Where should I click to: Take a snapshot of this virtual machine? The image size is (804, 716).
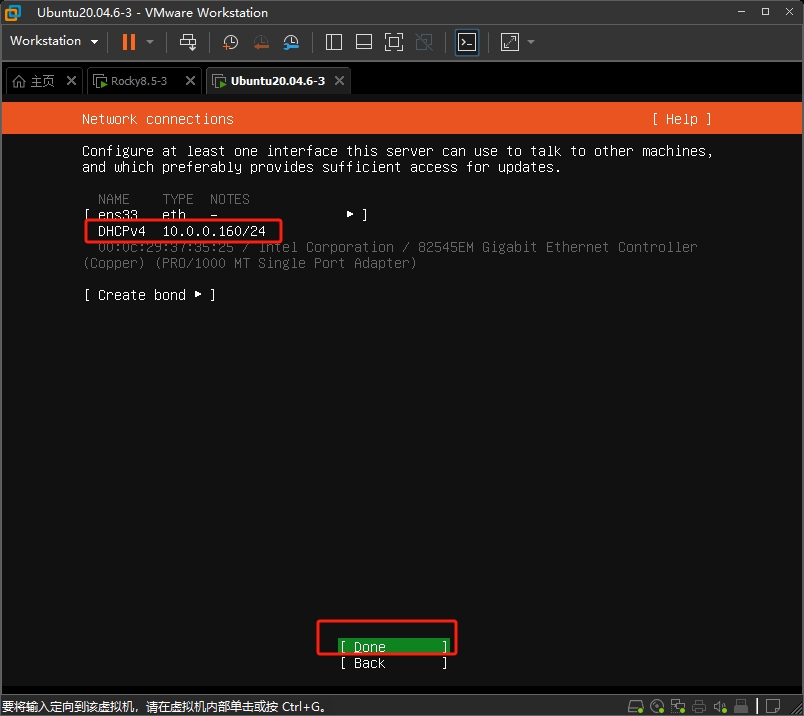coord(230,42)
